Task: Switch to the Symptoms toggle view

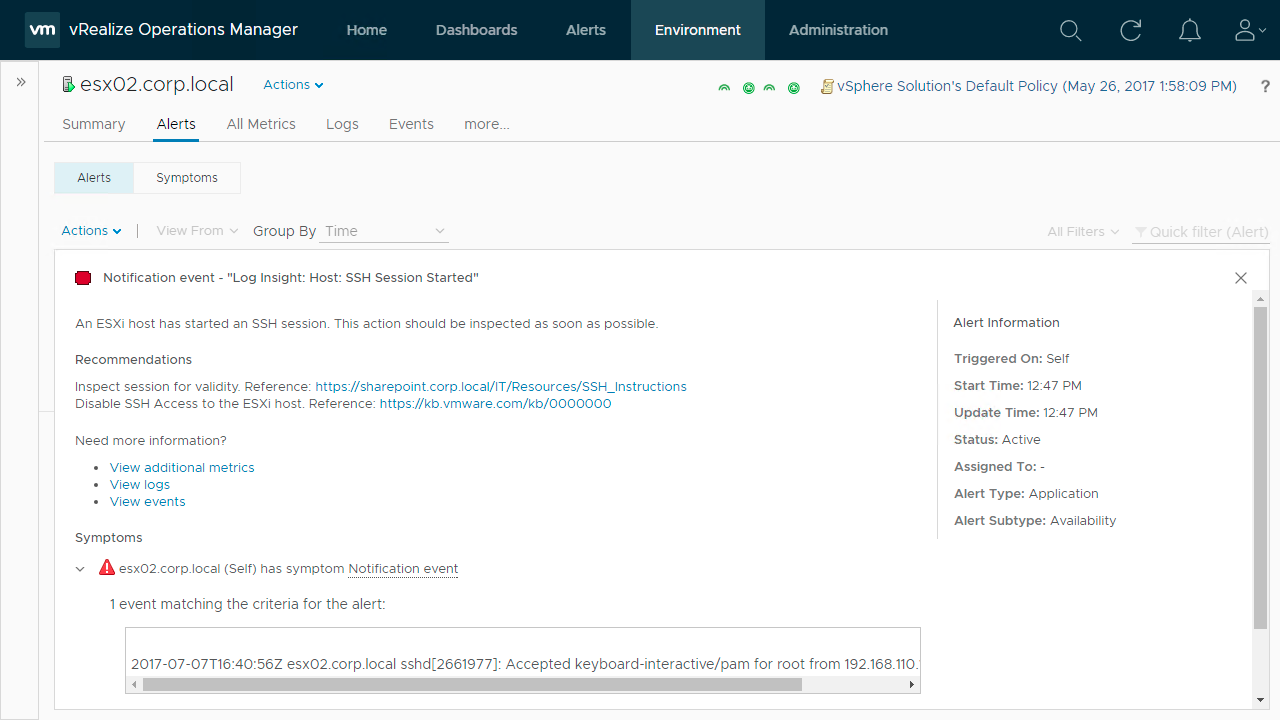Action: click(x=187, y=178)
